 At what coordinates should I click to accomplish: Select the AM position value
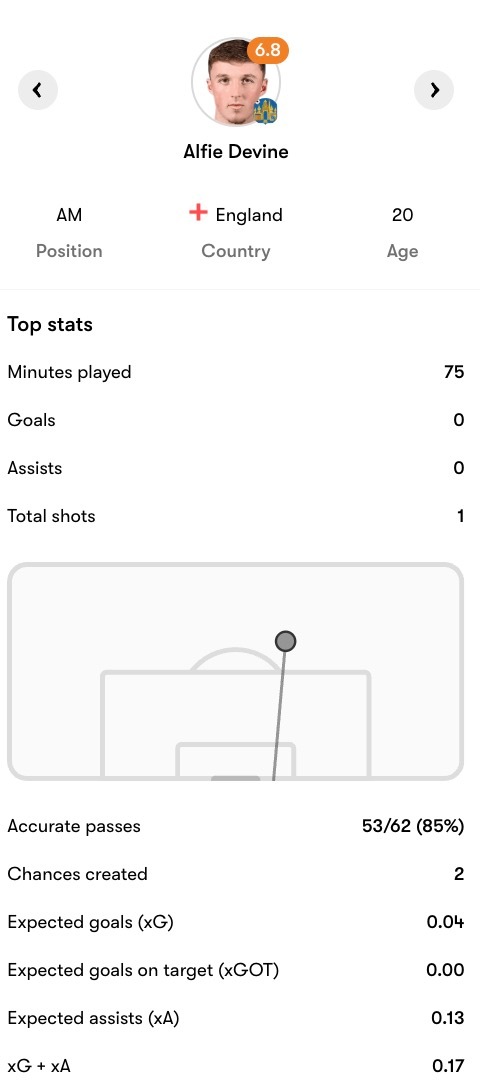(69, 215)
